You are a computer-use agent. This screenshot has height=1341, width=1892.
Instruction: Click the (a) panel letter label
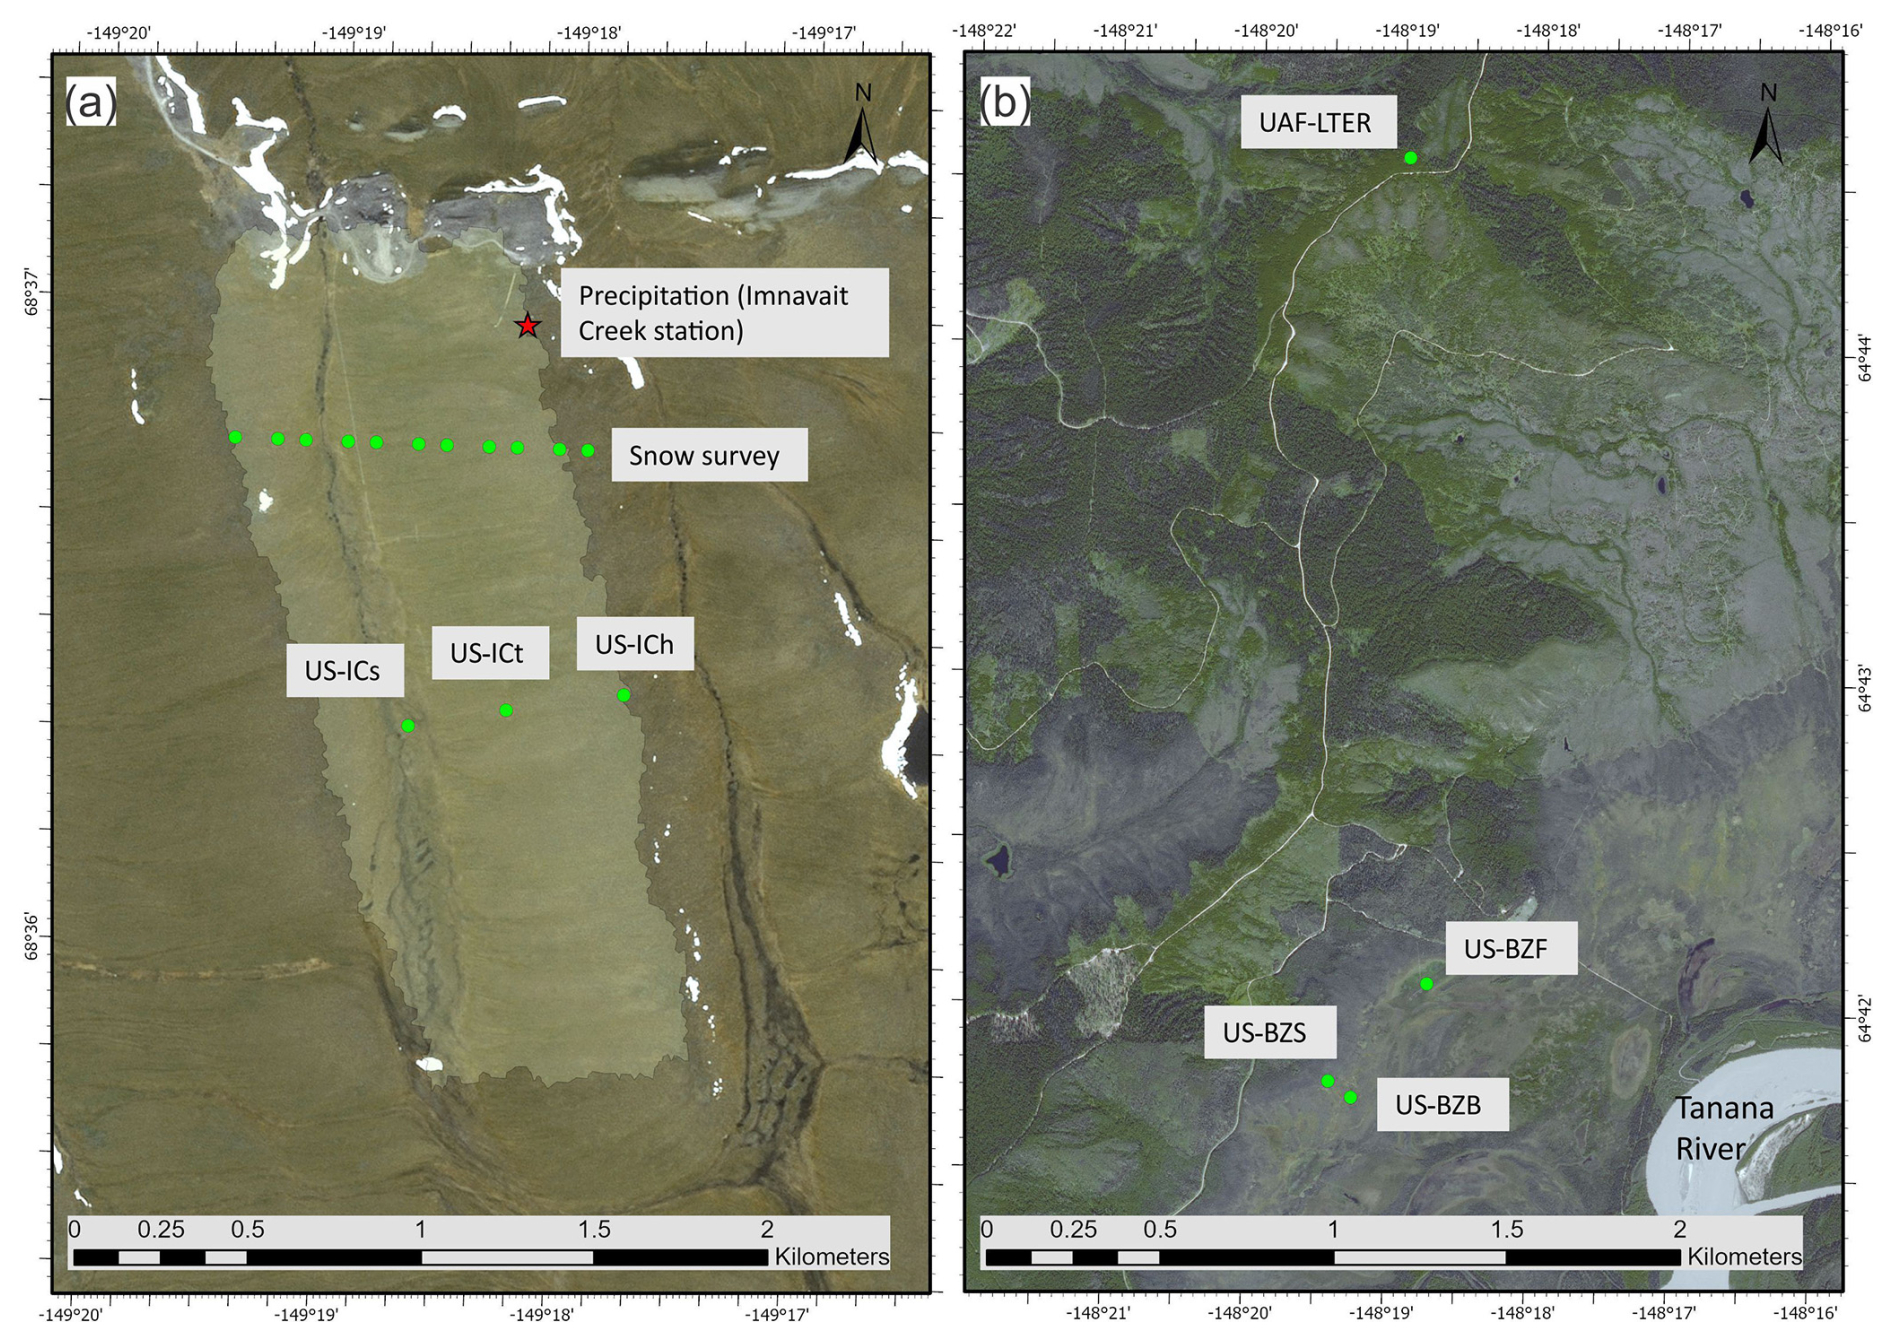(x=91, y=102)
